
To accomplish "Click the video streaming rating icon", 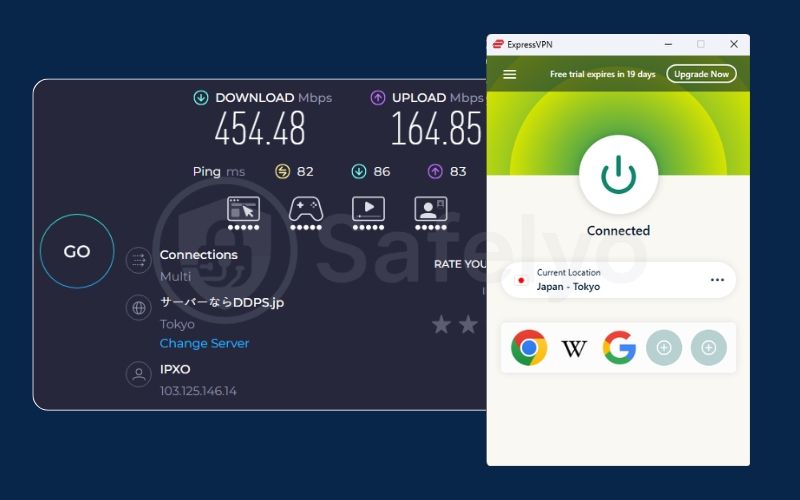I will coord(368,213).
